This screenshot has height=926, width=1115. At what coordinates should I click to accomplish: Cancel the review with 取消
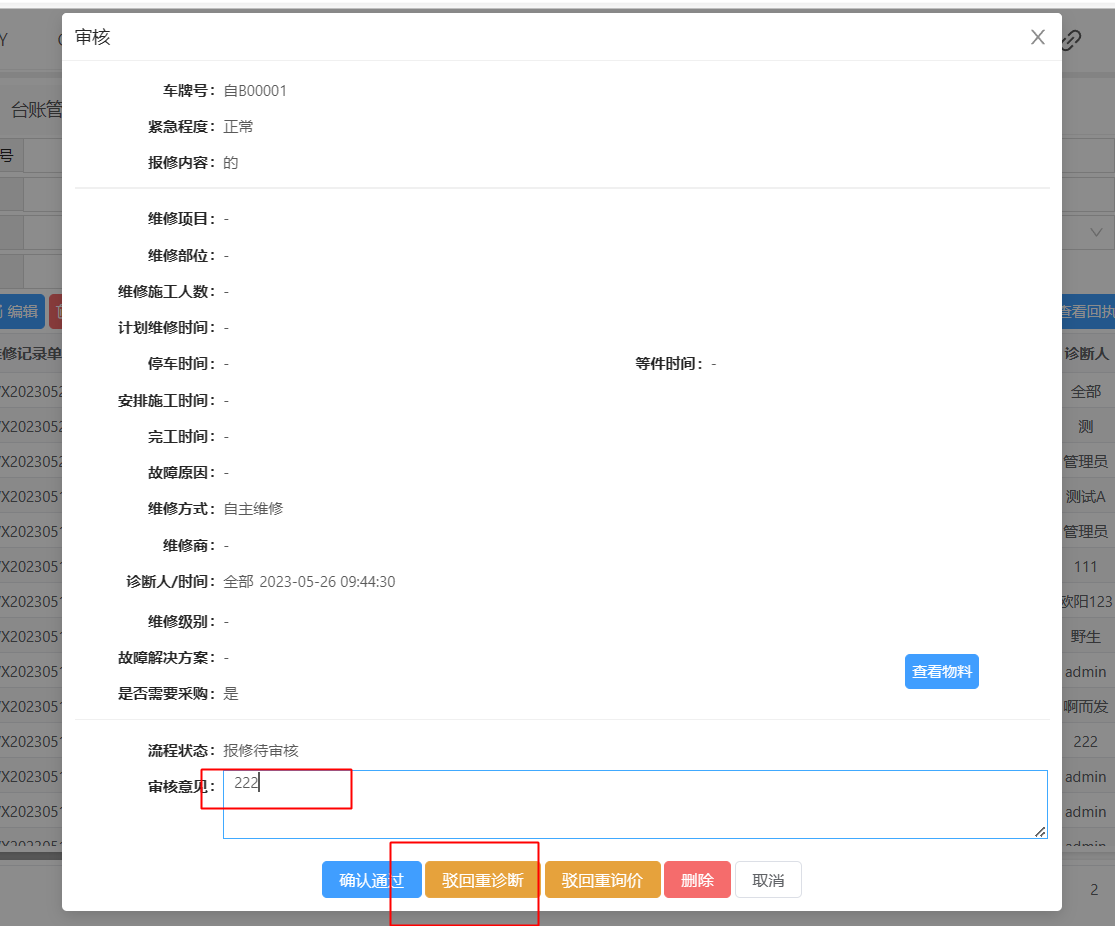(x=768, y=880)
